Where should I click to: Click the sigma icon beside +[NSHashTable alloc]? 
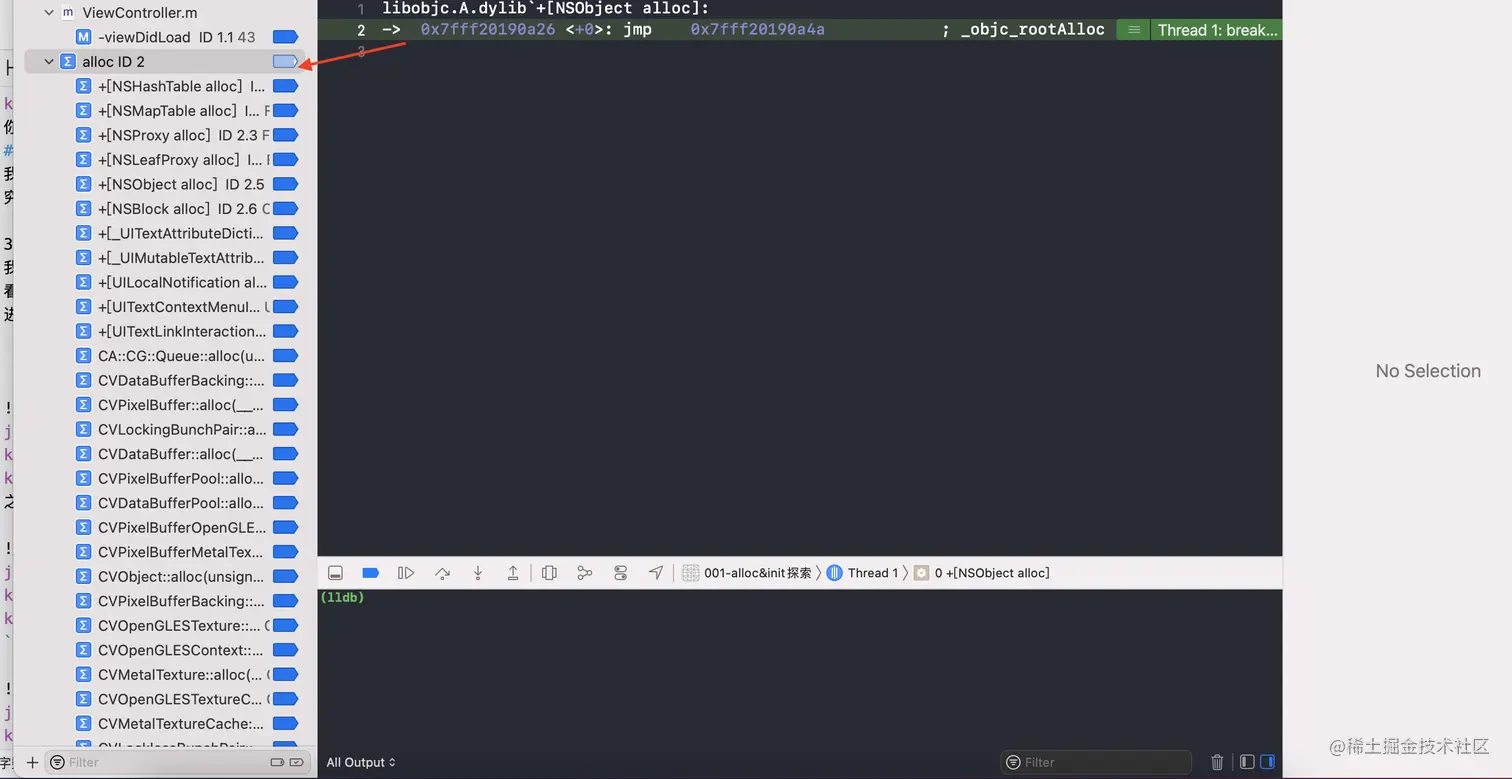84,86
